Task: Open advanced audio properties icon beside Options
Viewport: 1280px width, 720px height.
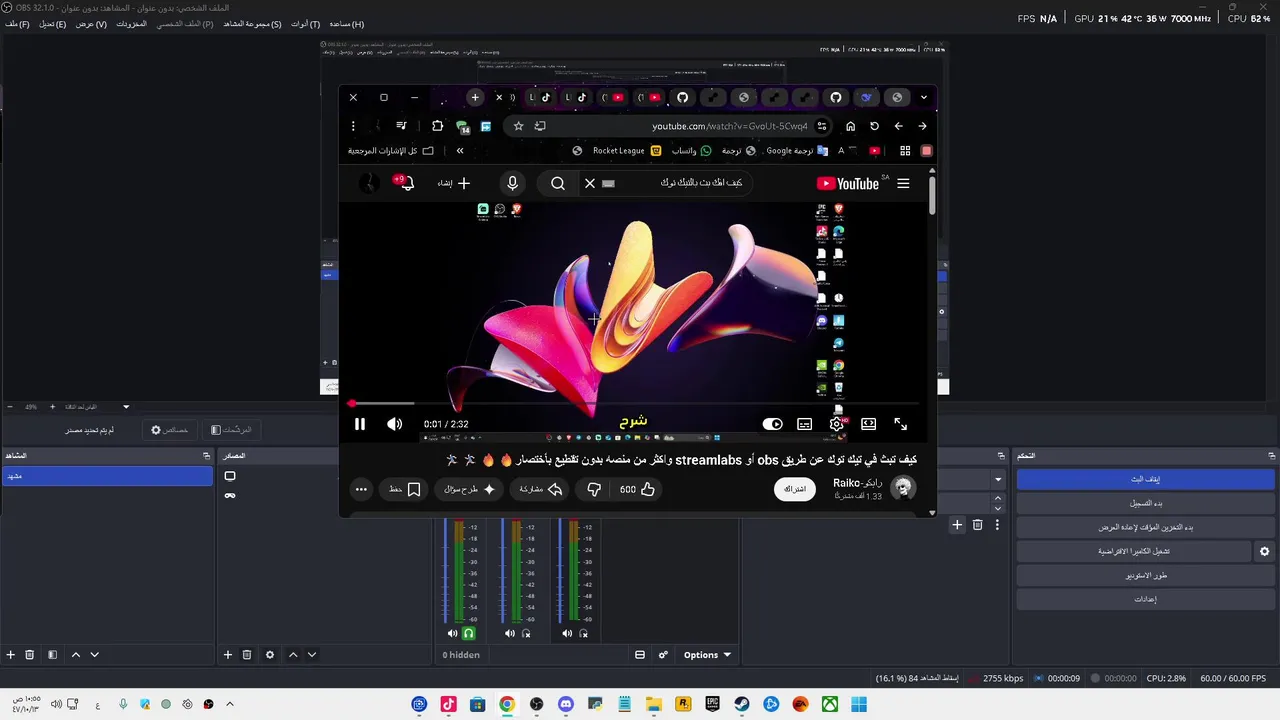Action: coord(663,655)
